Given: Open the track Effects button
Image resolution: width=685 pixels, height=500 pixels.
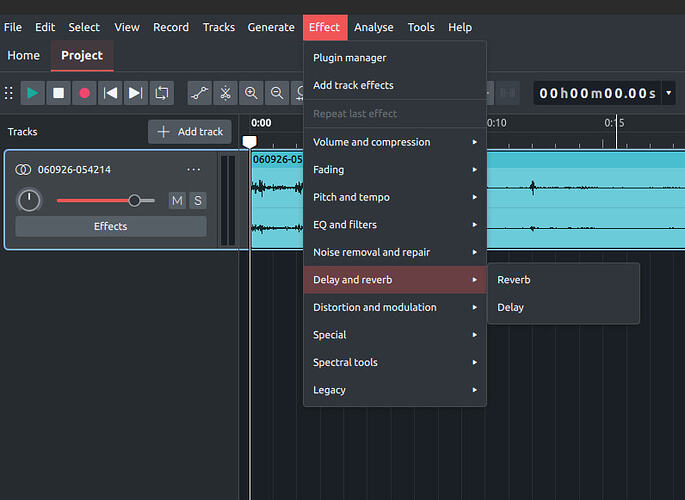Looking at the screenshot, I should pyautogui.click(x=111, y=226).
